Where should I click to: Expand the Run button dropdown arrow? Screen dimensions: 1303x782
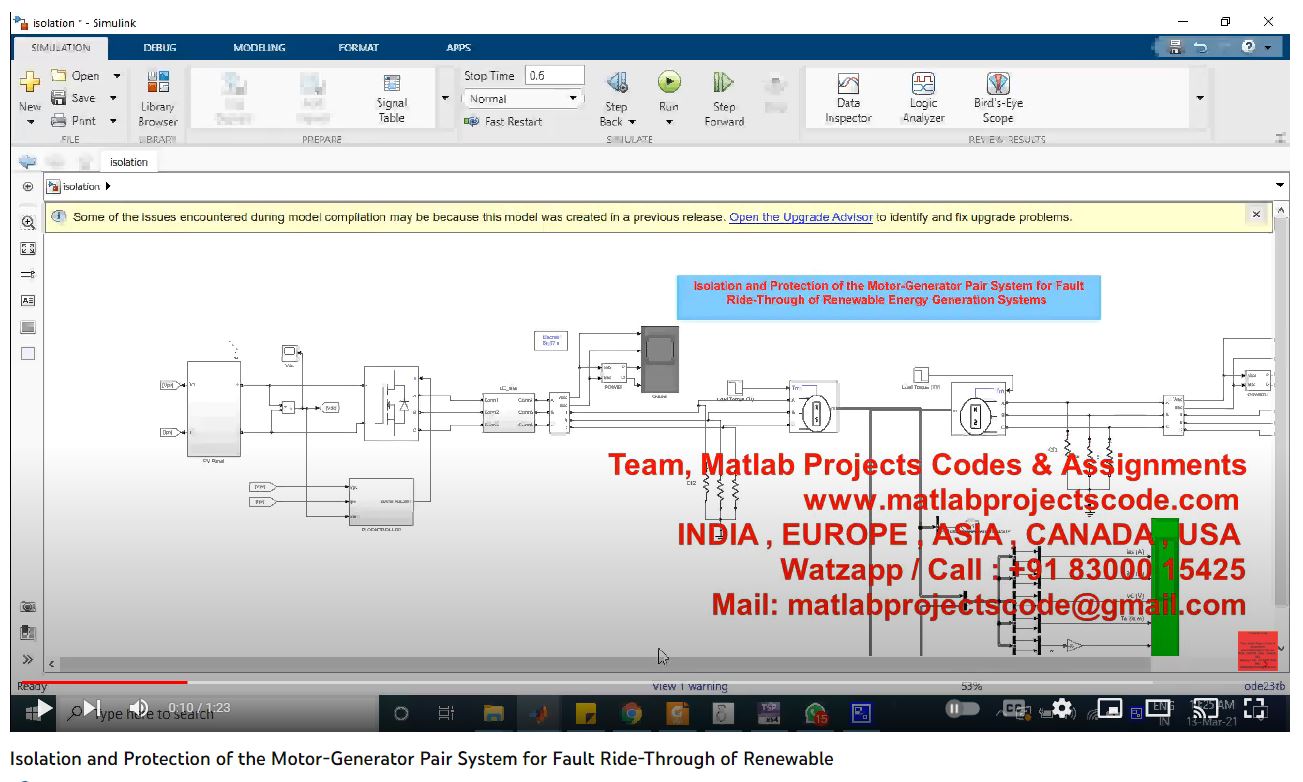click(669, 122)
